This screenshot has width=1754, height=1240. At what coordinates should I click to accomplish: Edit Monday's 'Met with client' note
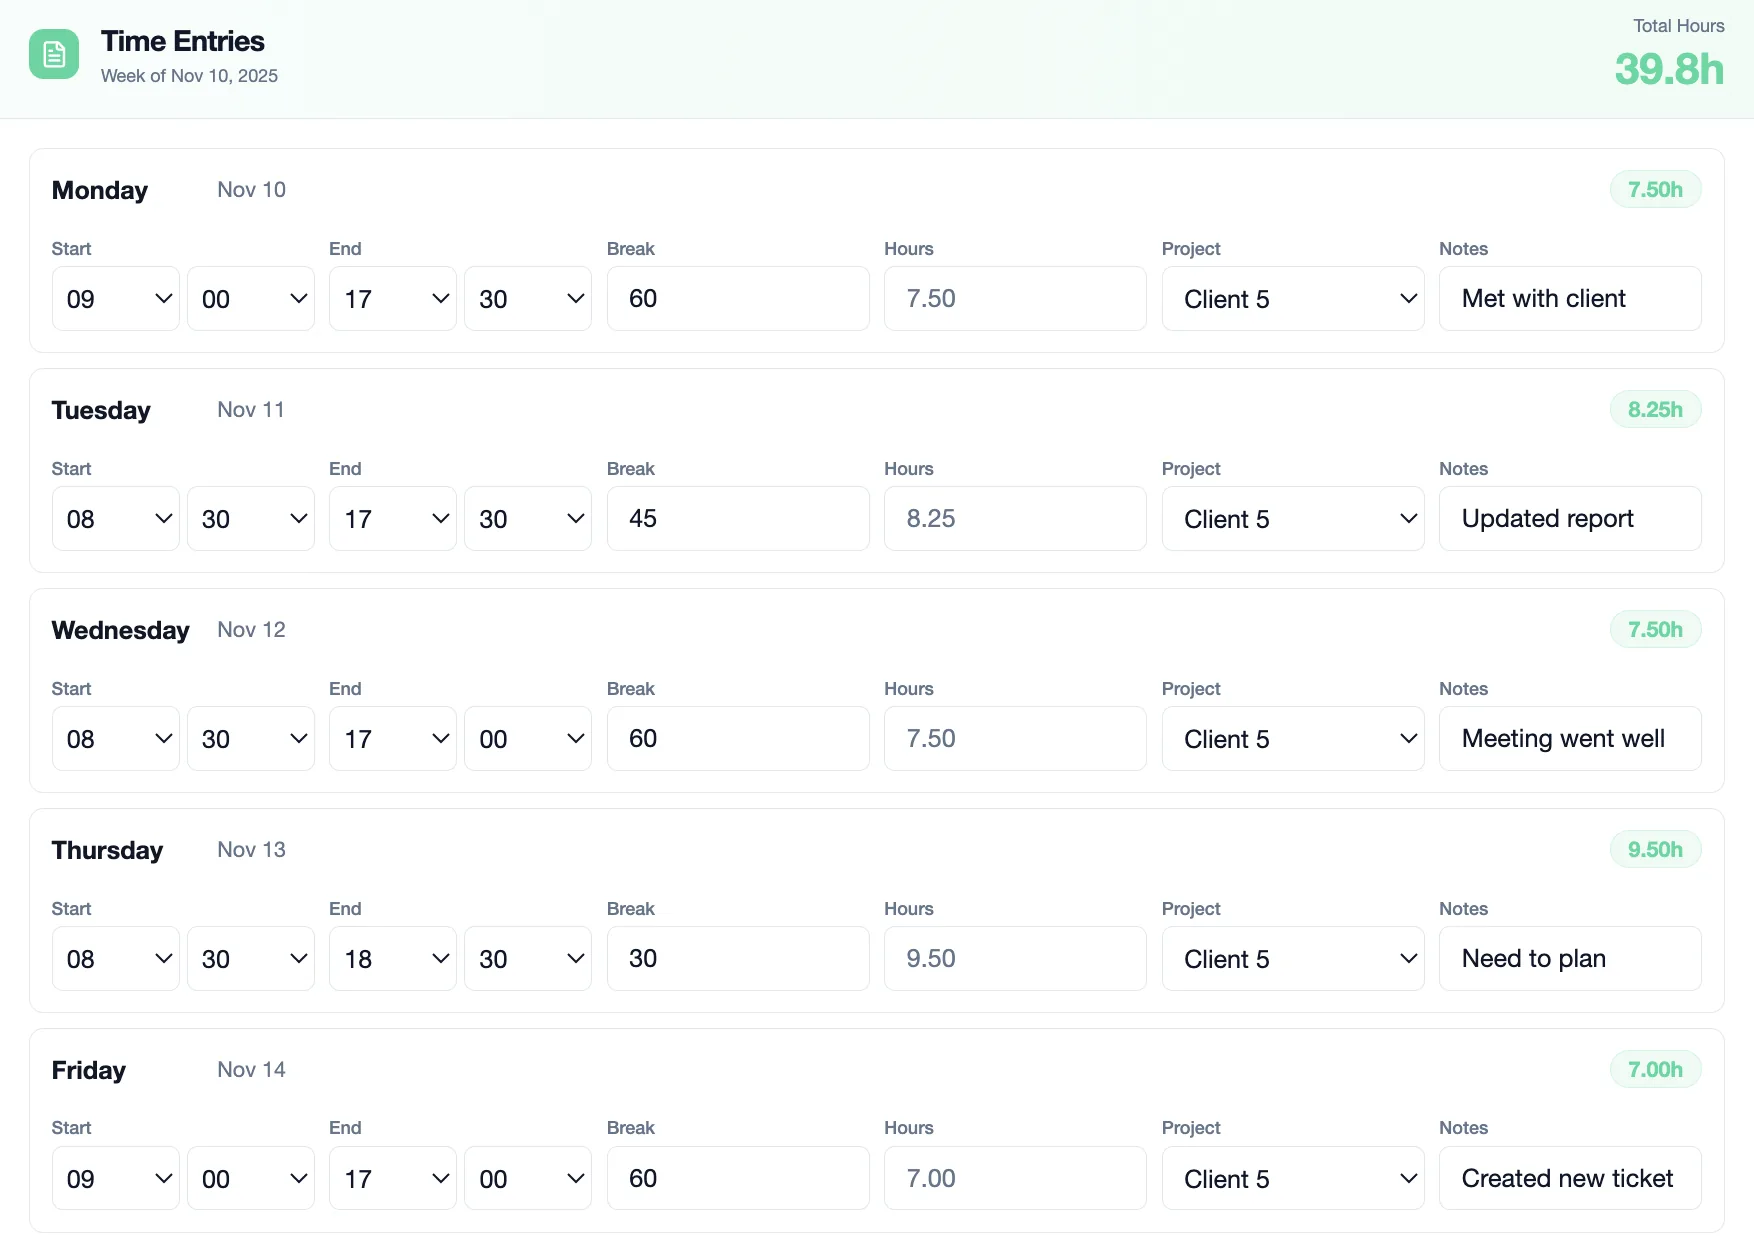1569,299
